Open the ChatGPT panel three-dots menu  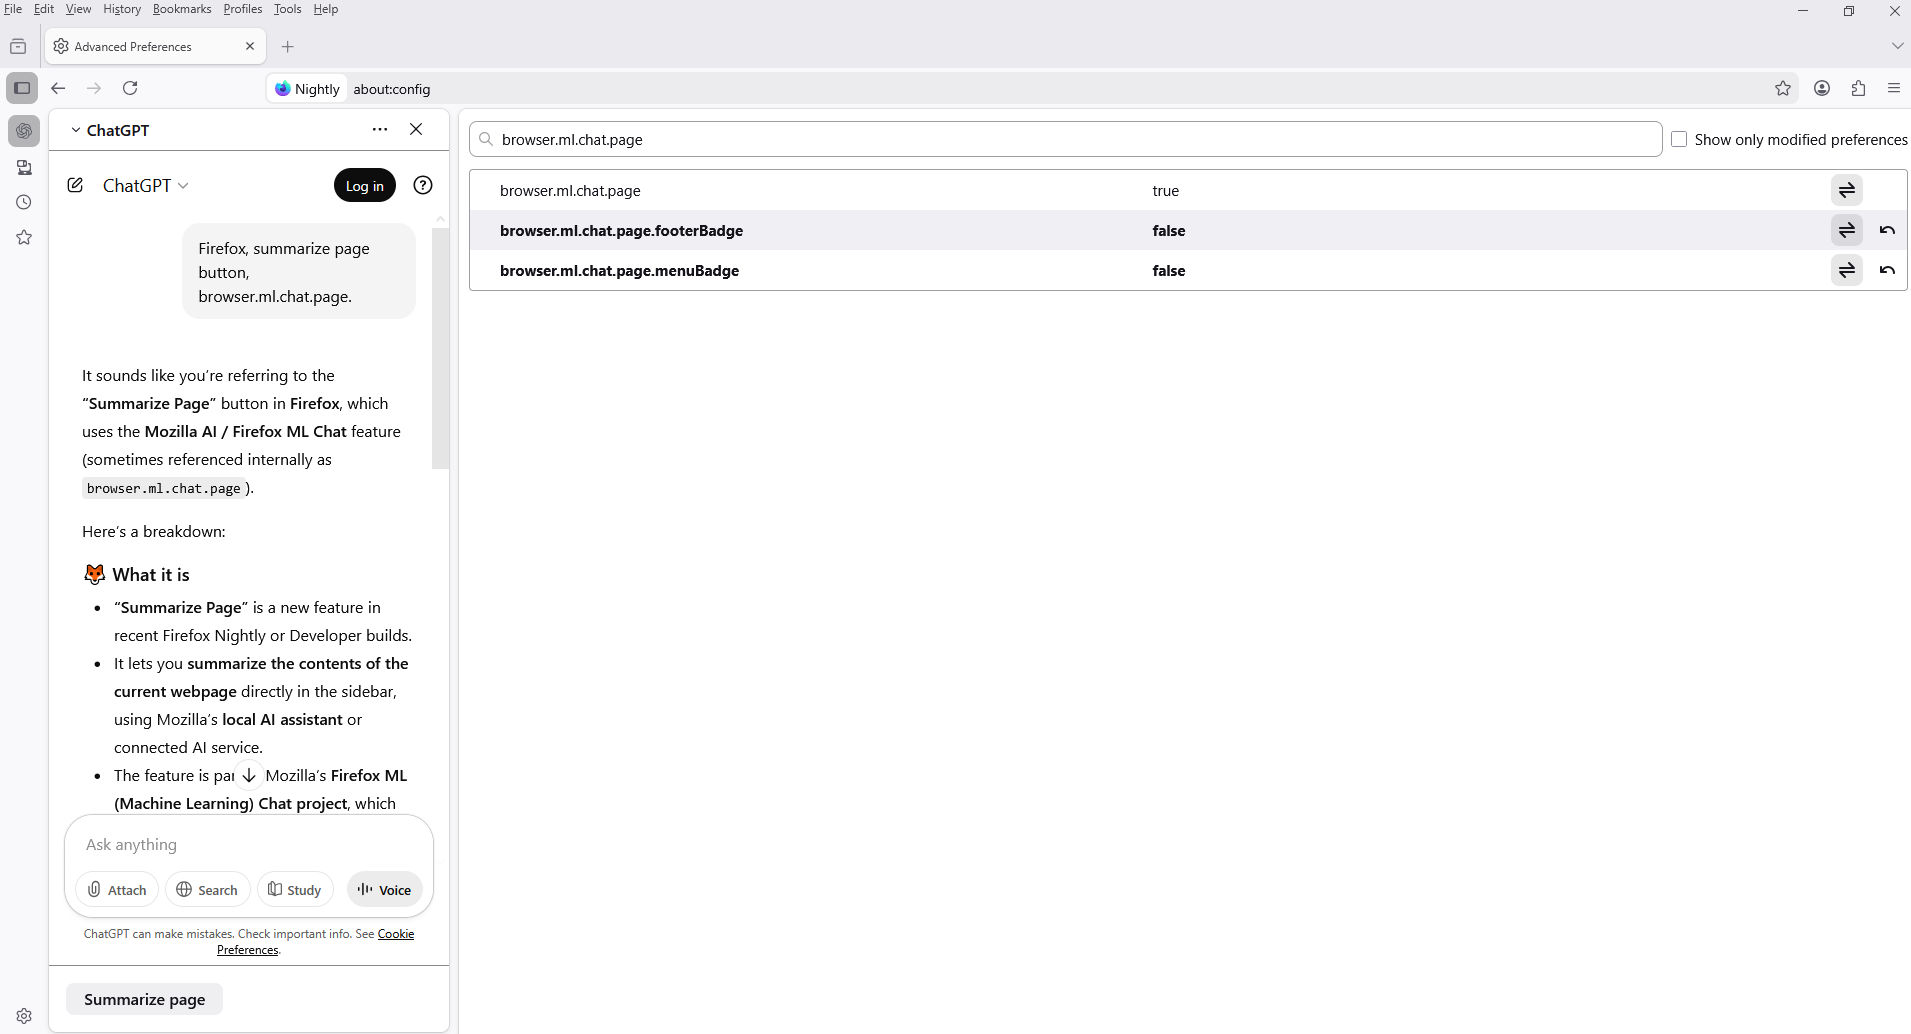[x=379, y=129]
